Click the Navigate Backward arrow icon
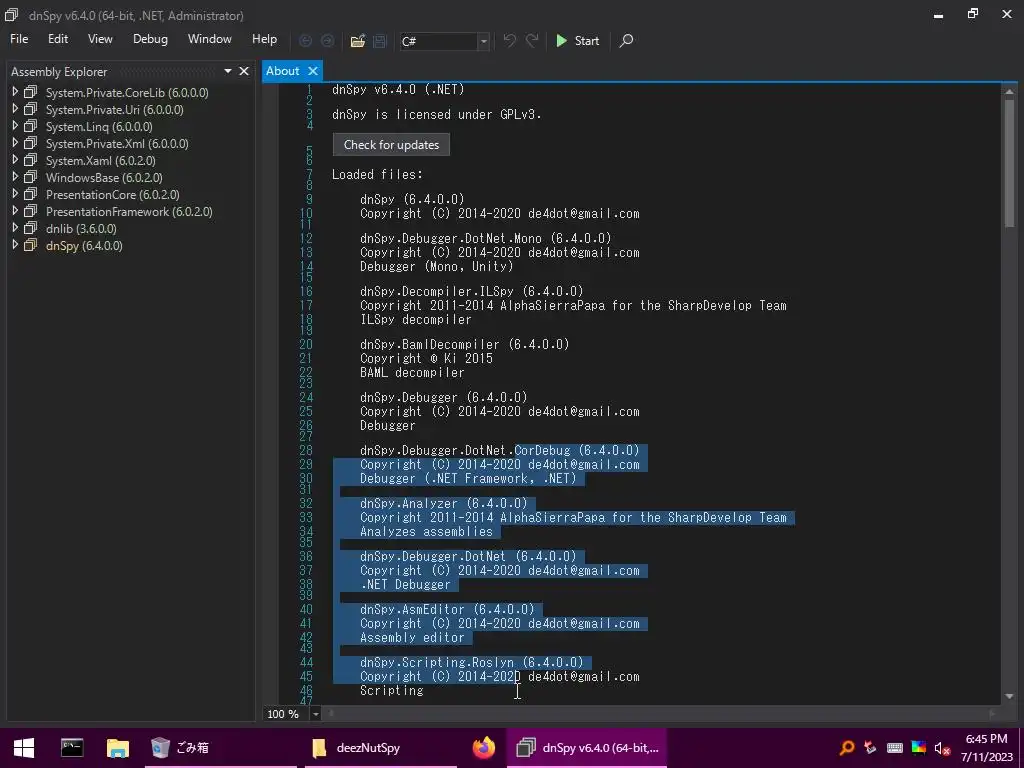This screenshot has height=768, width=1024. [305, 40]
